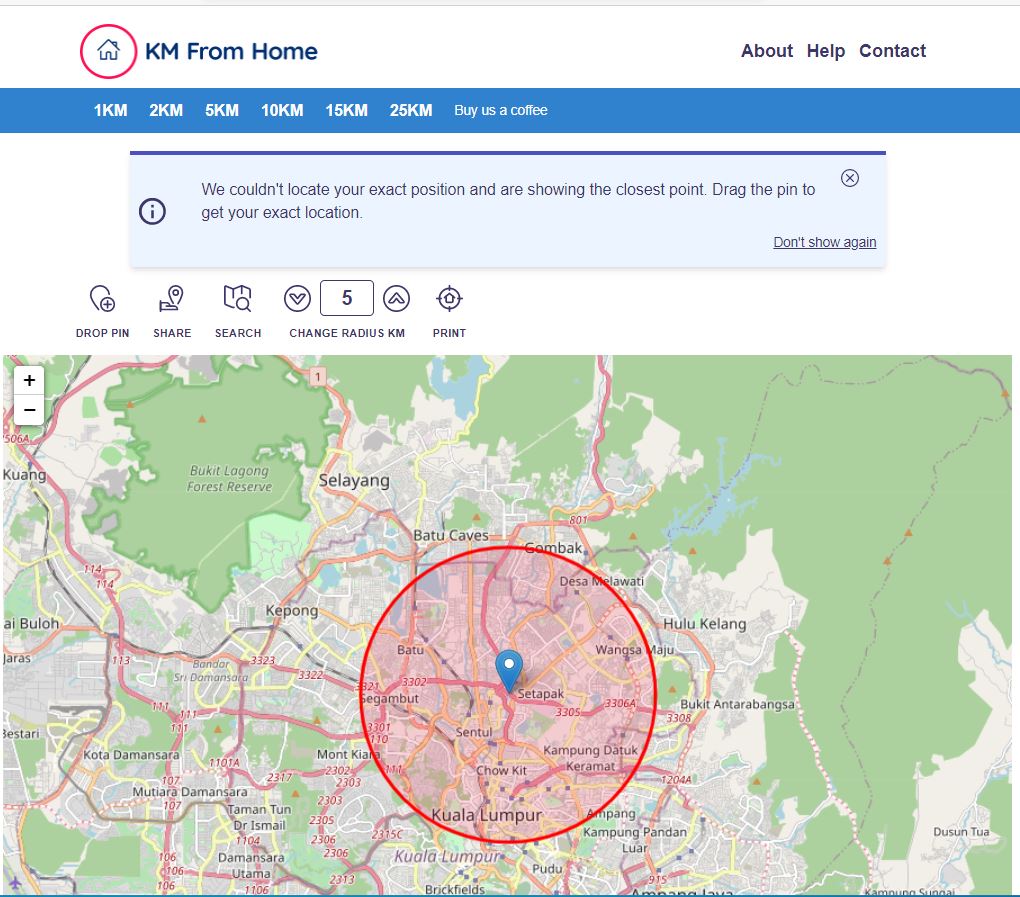Click the info icon in the notice
The height and width of the screenshot is (897, 1020).
(152, 211)
